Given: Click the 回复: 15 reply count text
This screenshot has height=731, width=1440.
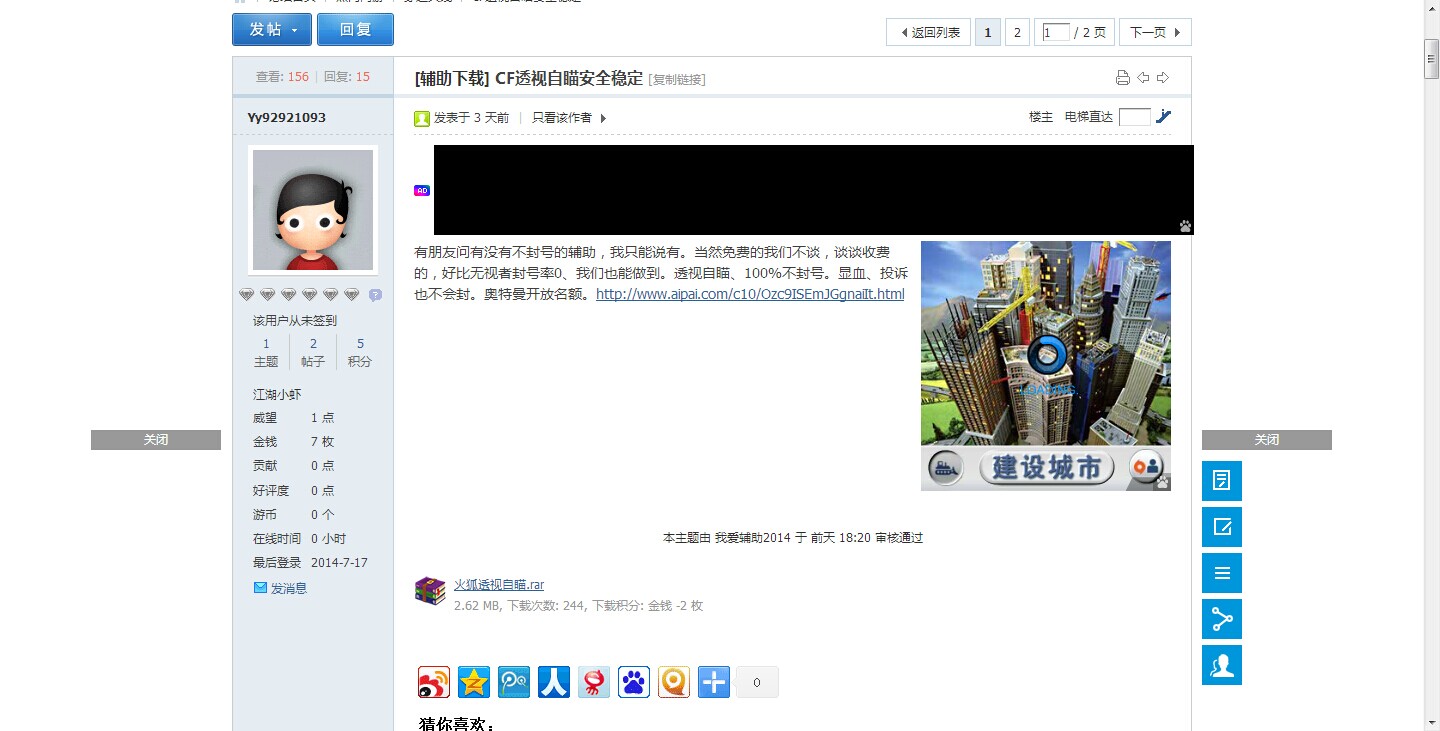Looking at the screenshot, I should (x=347, y=76).
